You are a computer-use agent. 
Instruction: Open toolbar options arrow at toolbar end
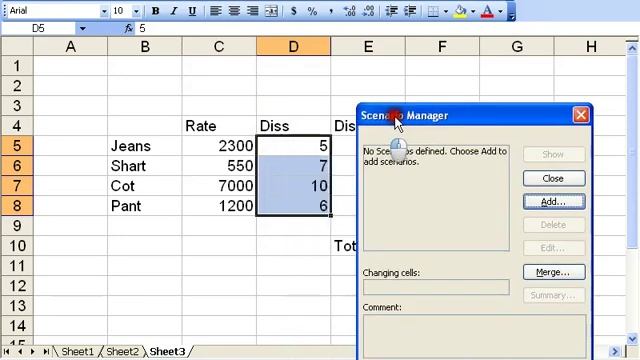click(x=511, y=11)
